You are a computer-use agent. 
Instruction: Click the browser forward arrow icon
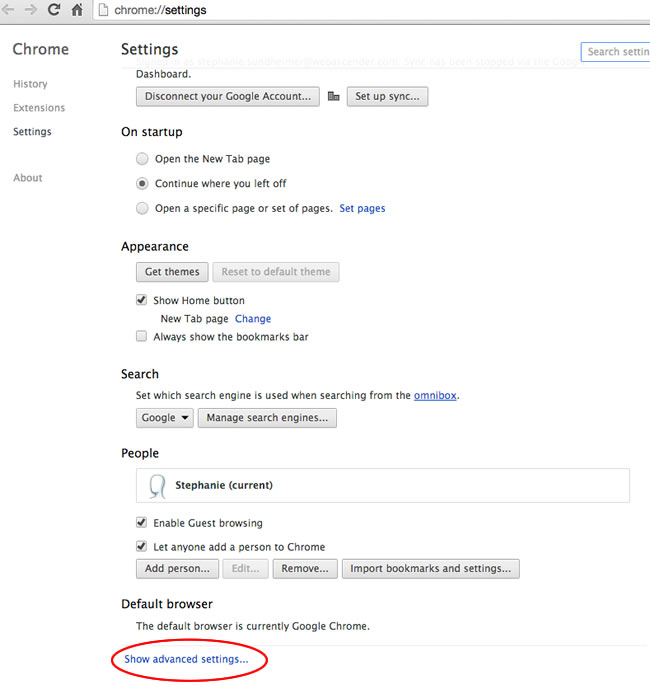tap(30, 10)
